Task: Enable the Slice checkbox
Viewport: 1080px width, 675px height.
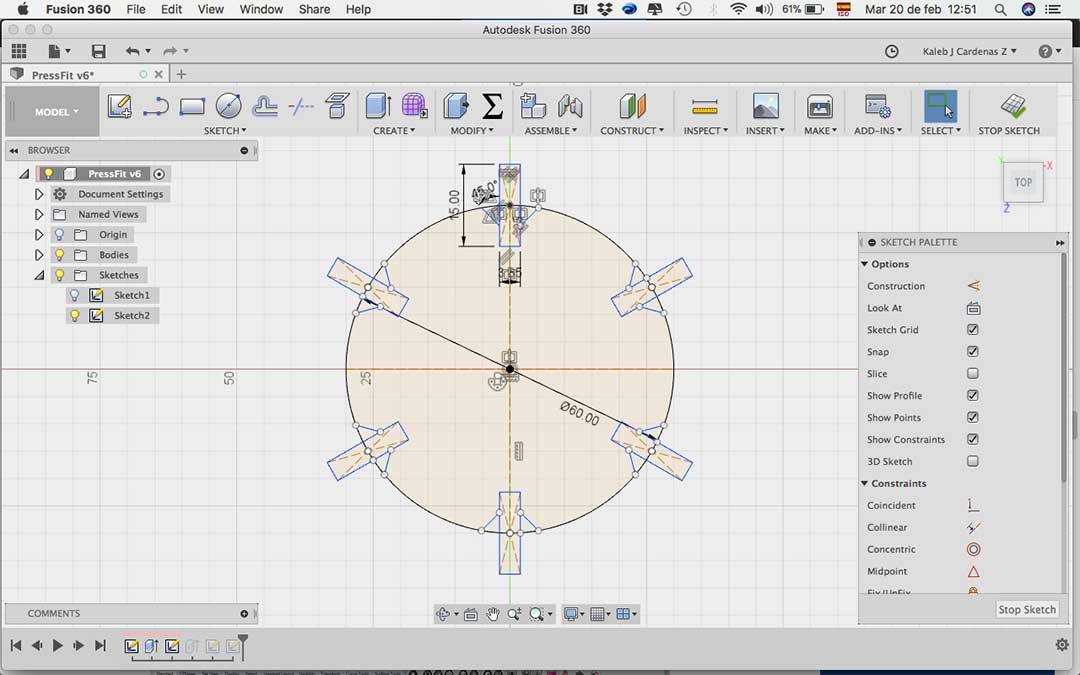Action: pos(973,374)
